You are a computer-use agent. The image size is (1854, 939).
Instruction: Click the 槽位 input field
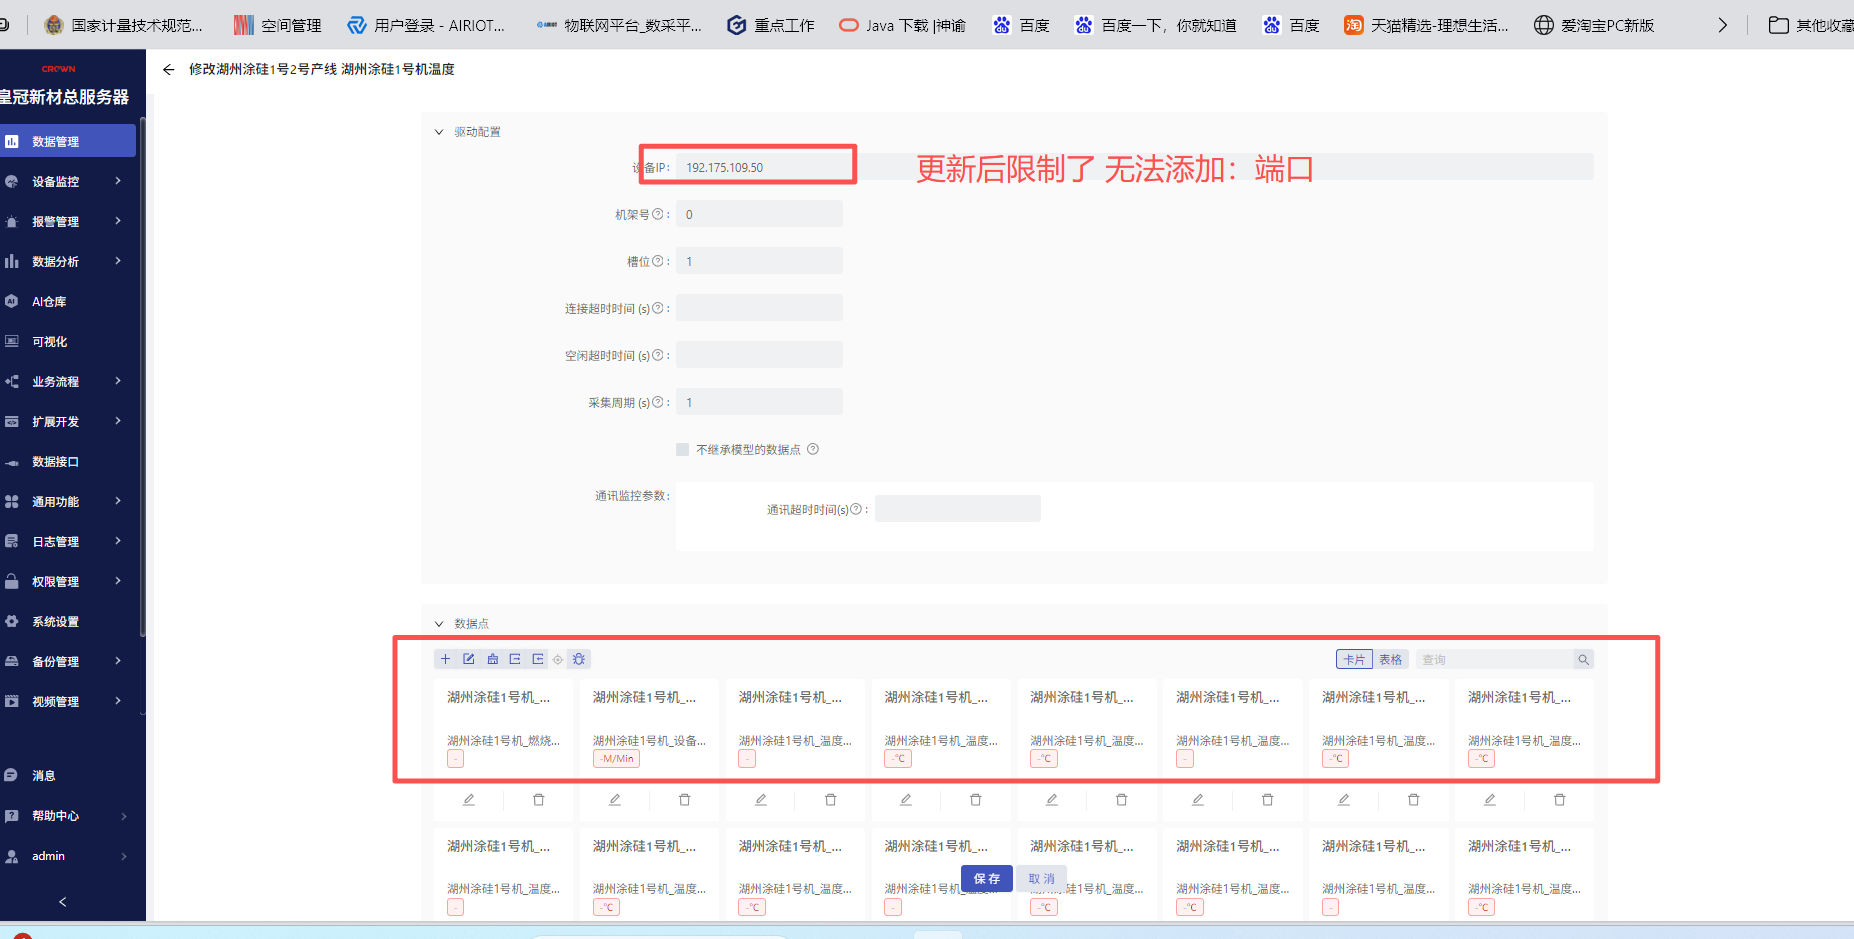pos(760,261)
